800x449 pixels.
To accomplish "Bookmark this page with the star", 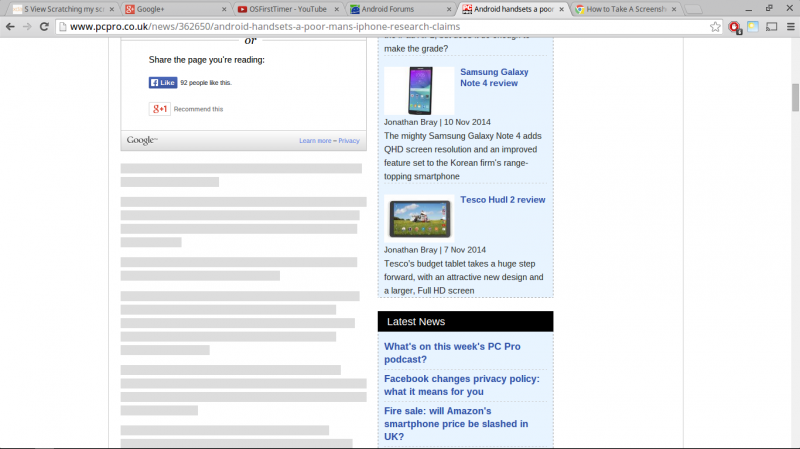I will point(715,27).
